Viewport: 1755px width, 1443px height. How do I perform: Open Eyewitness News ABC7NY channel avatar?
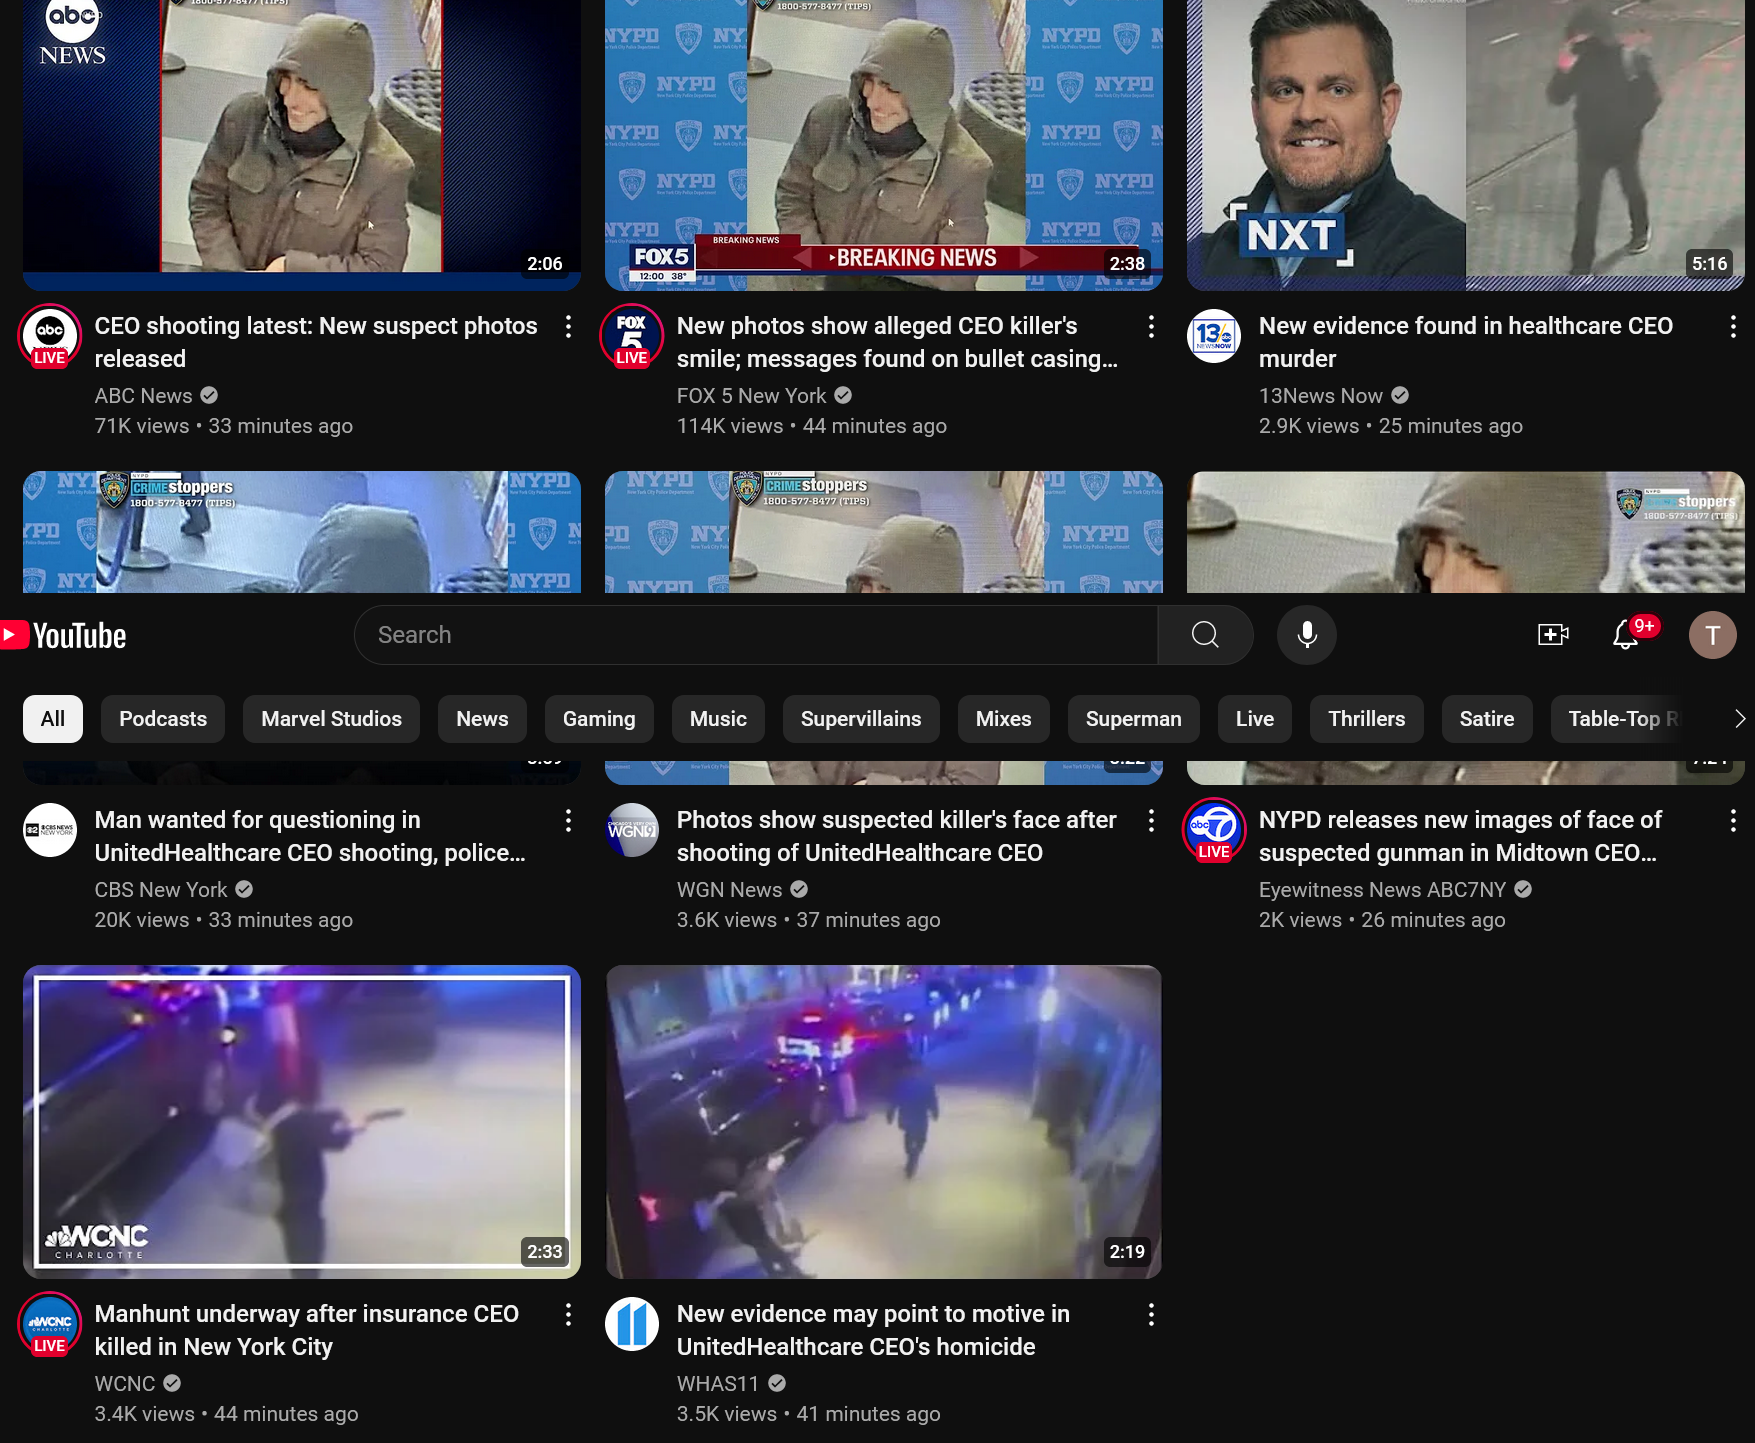(1214, 830)
